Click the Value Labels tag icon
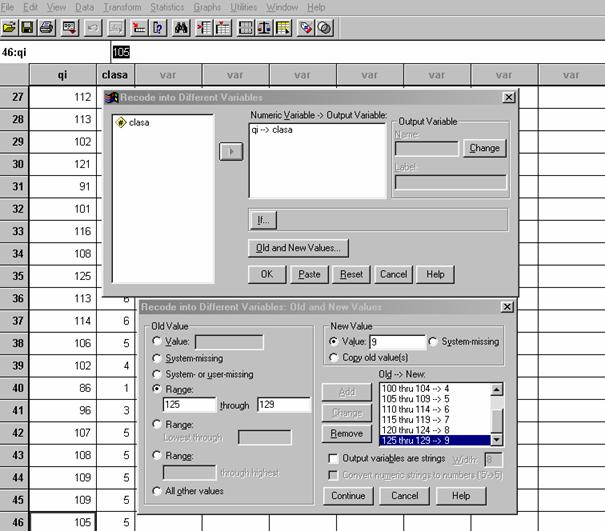 [x=307, y=27]
